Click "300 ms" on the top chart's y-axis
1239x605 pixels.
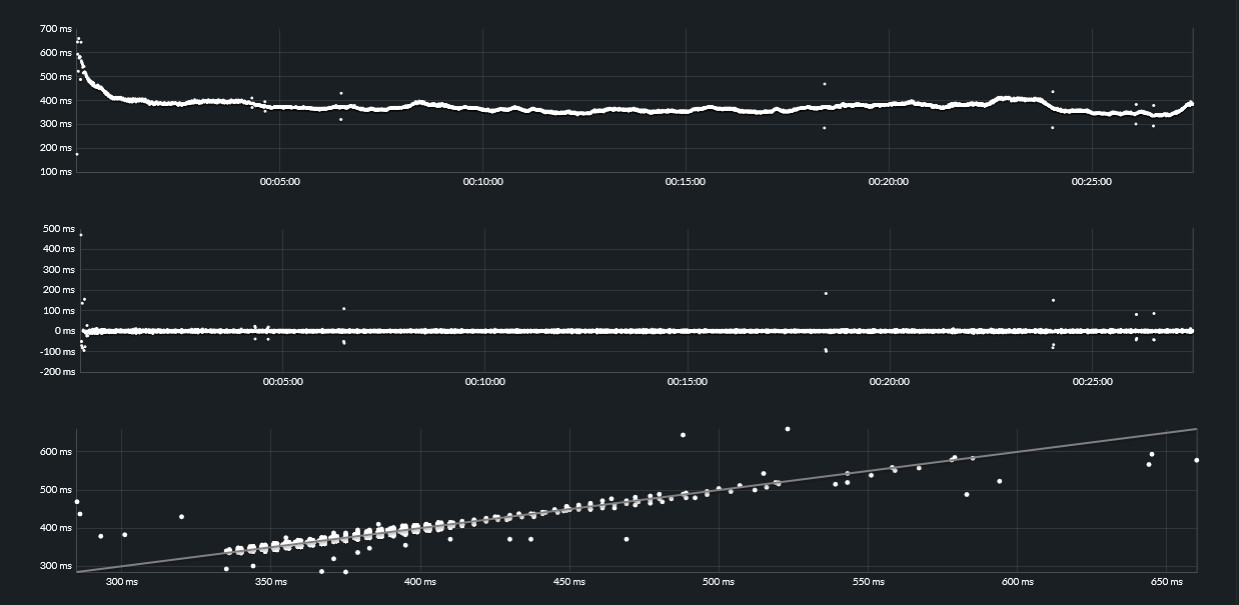point(56,124)
